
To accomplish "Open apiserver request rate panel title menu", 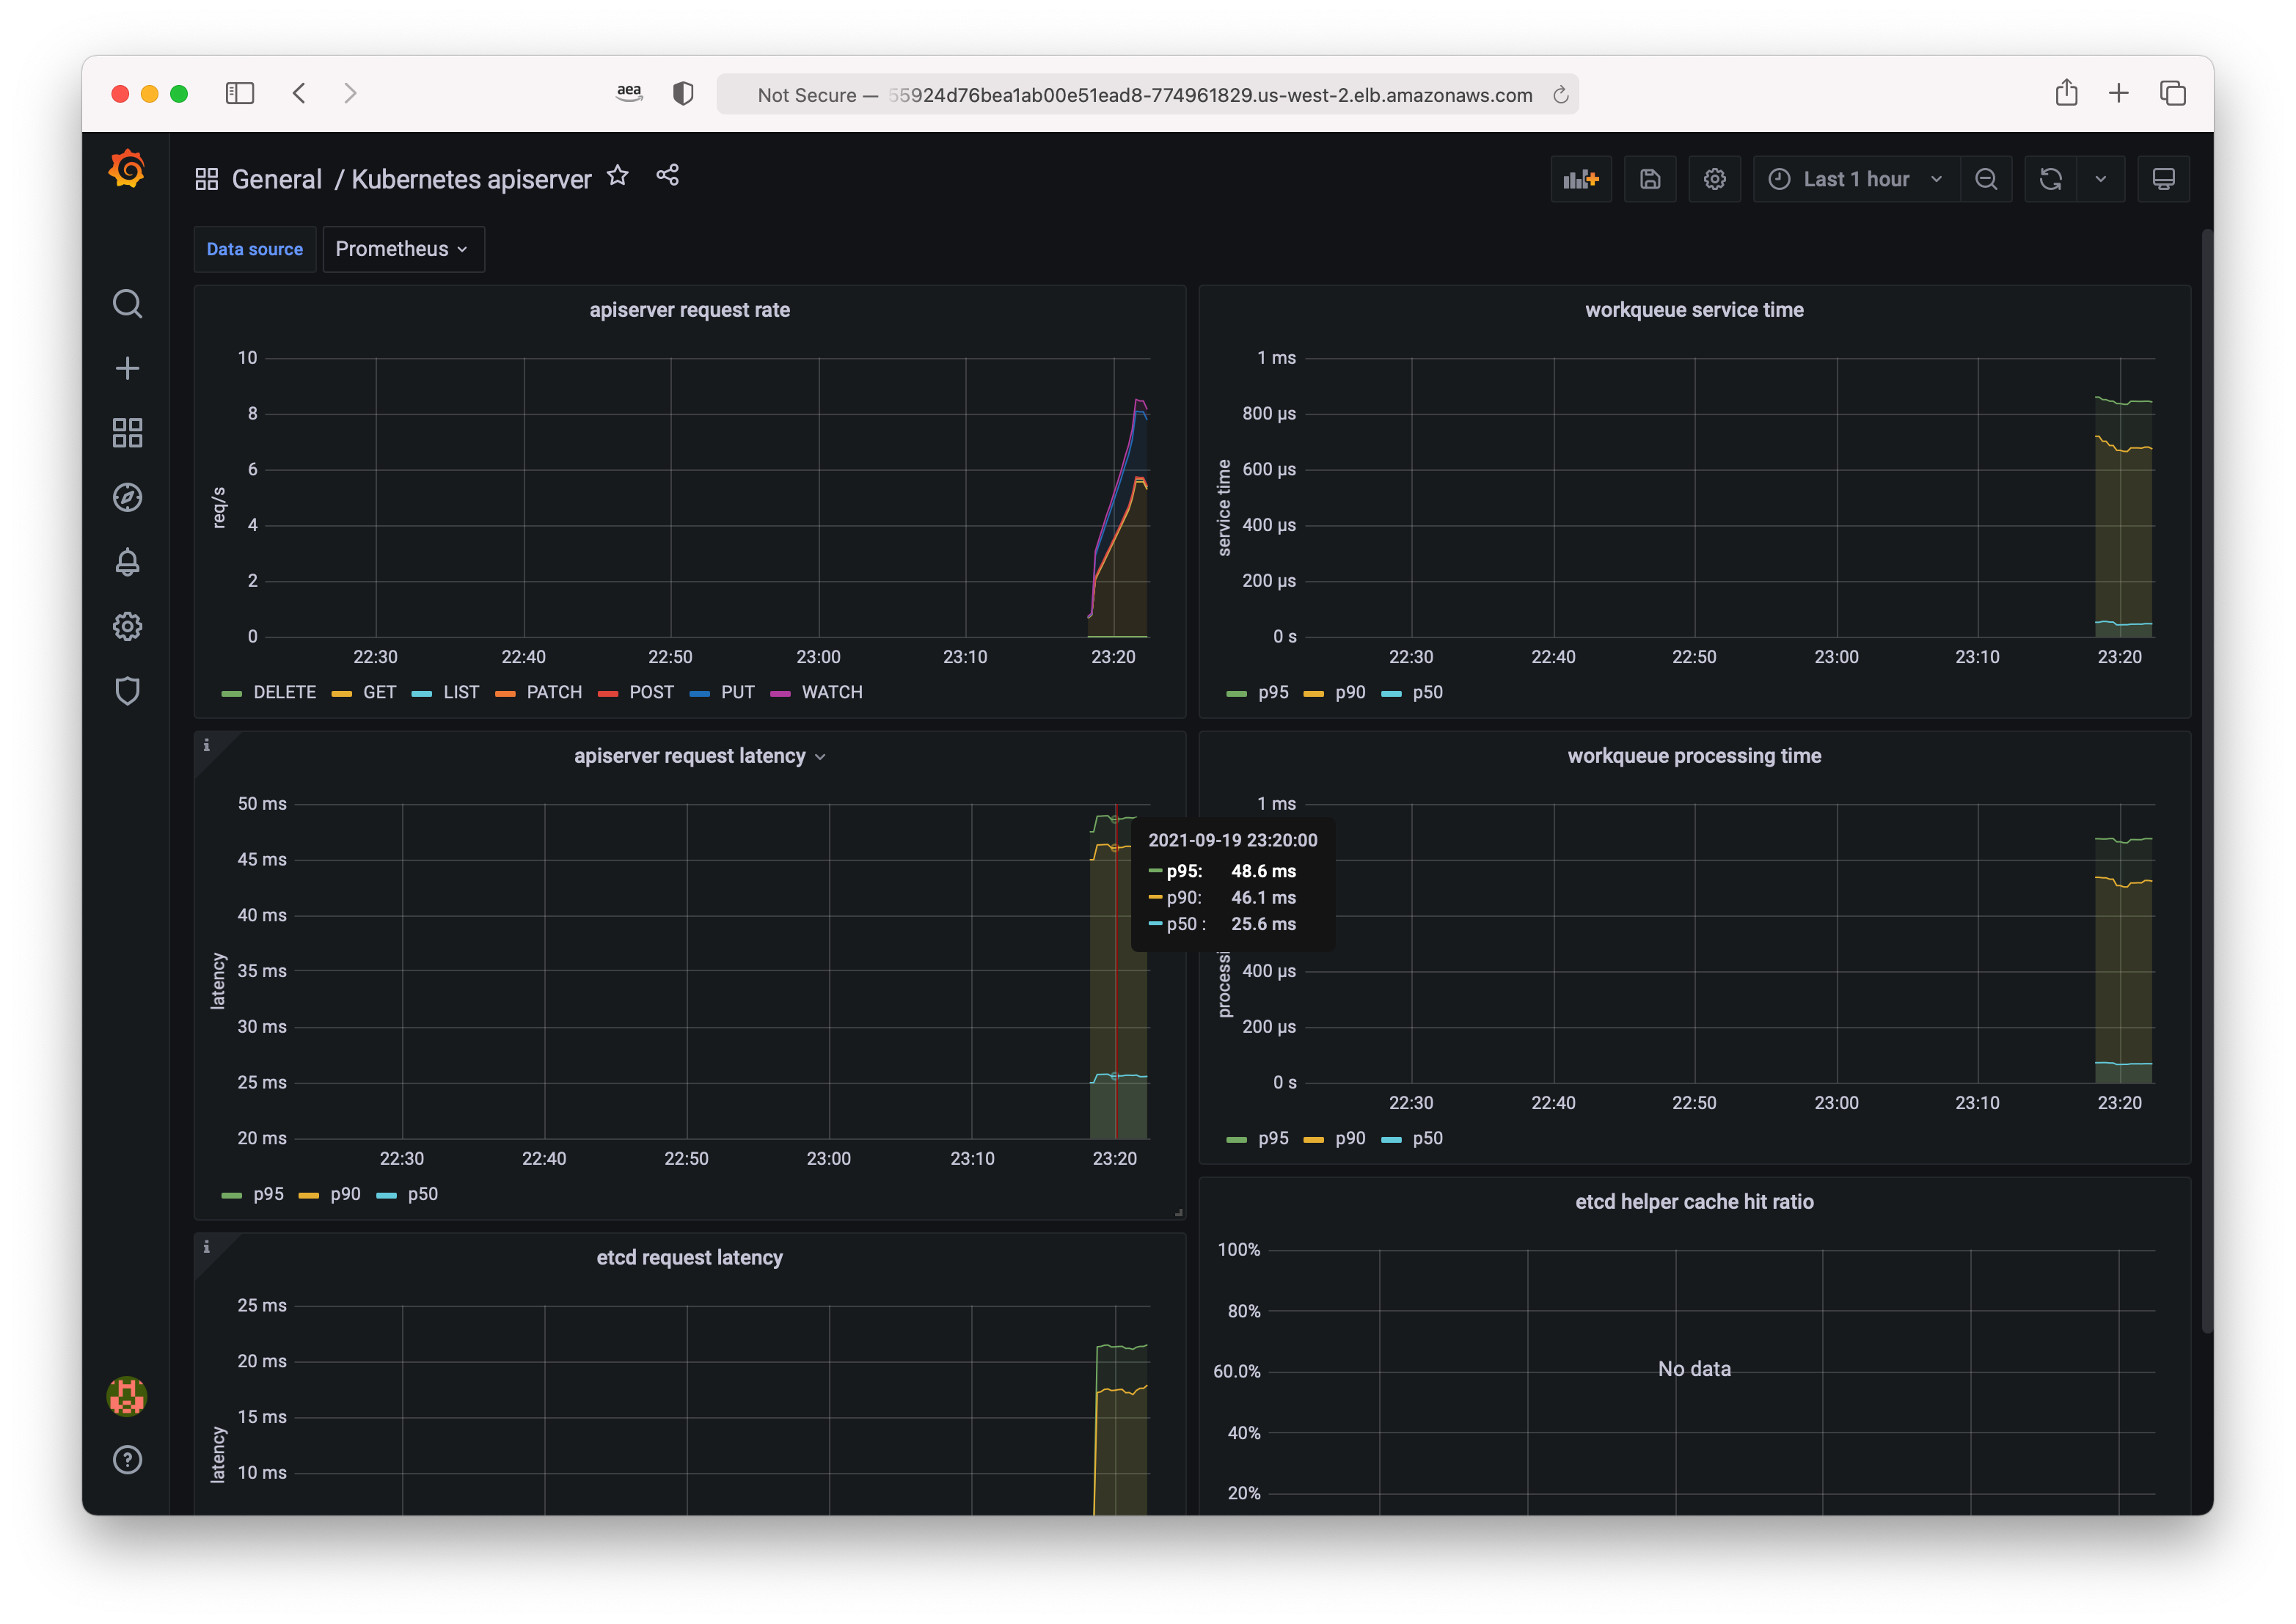I will 690,310.
